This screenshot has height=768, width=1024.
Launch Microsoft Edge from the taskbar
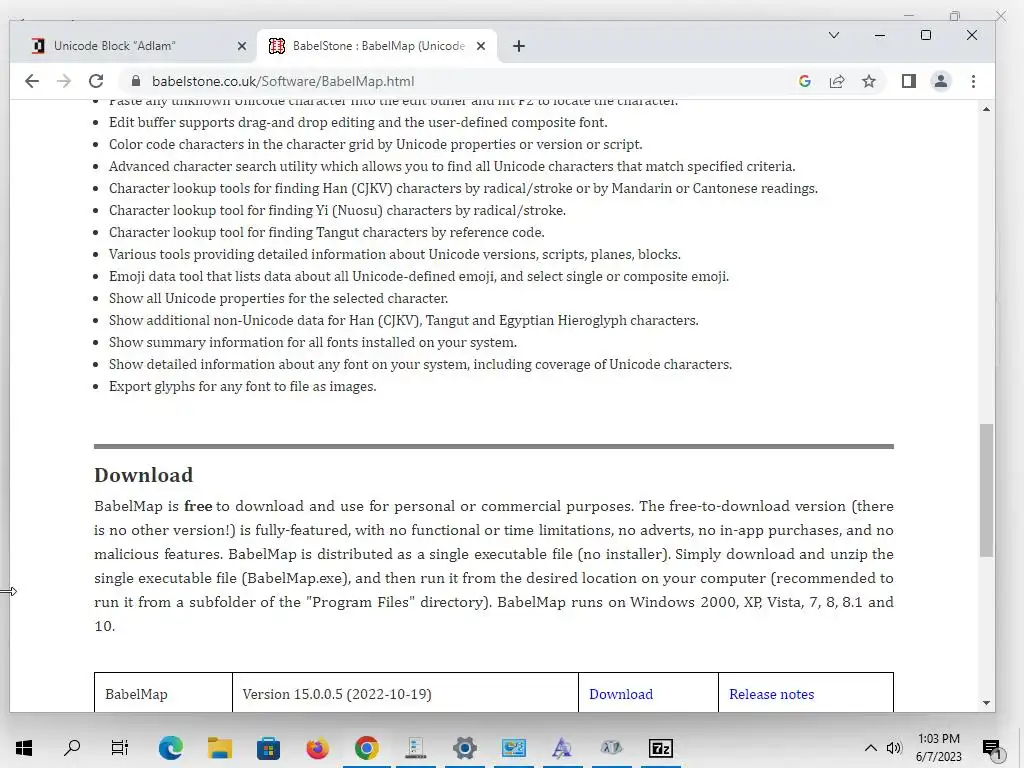[170, 748]
